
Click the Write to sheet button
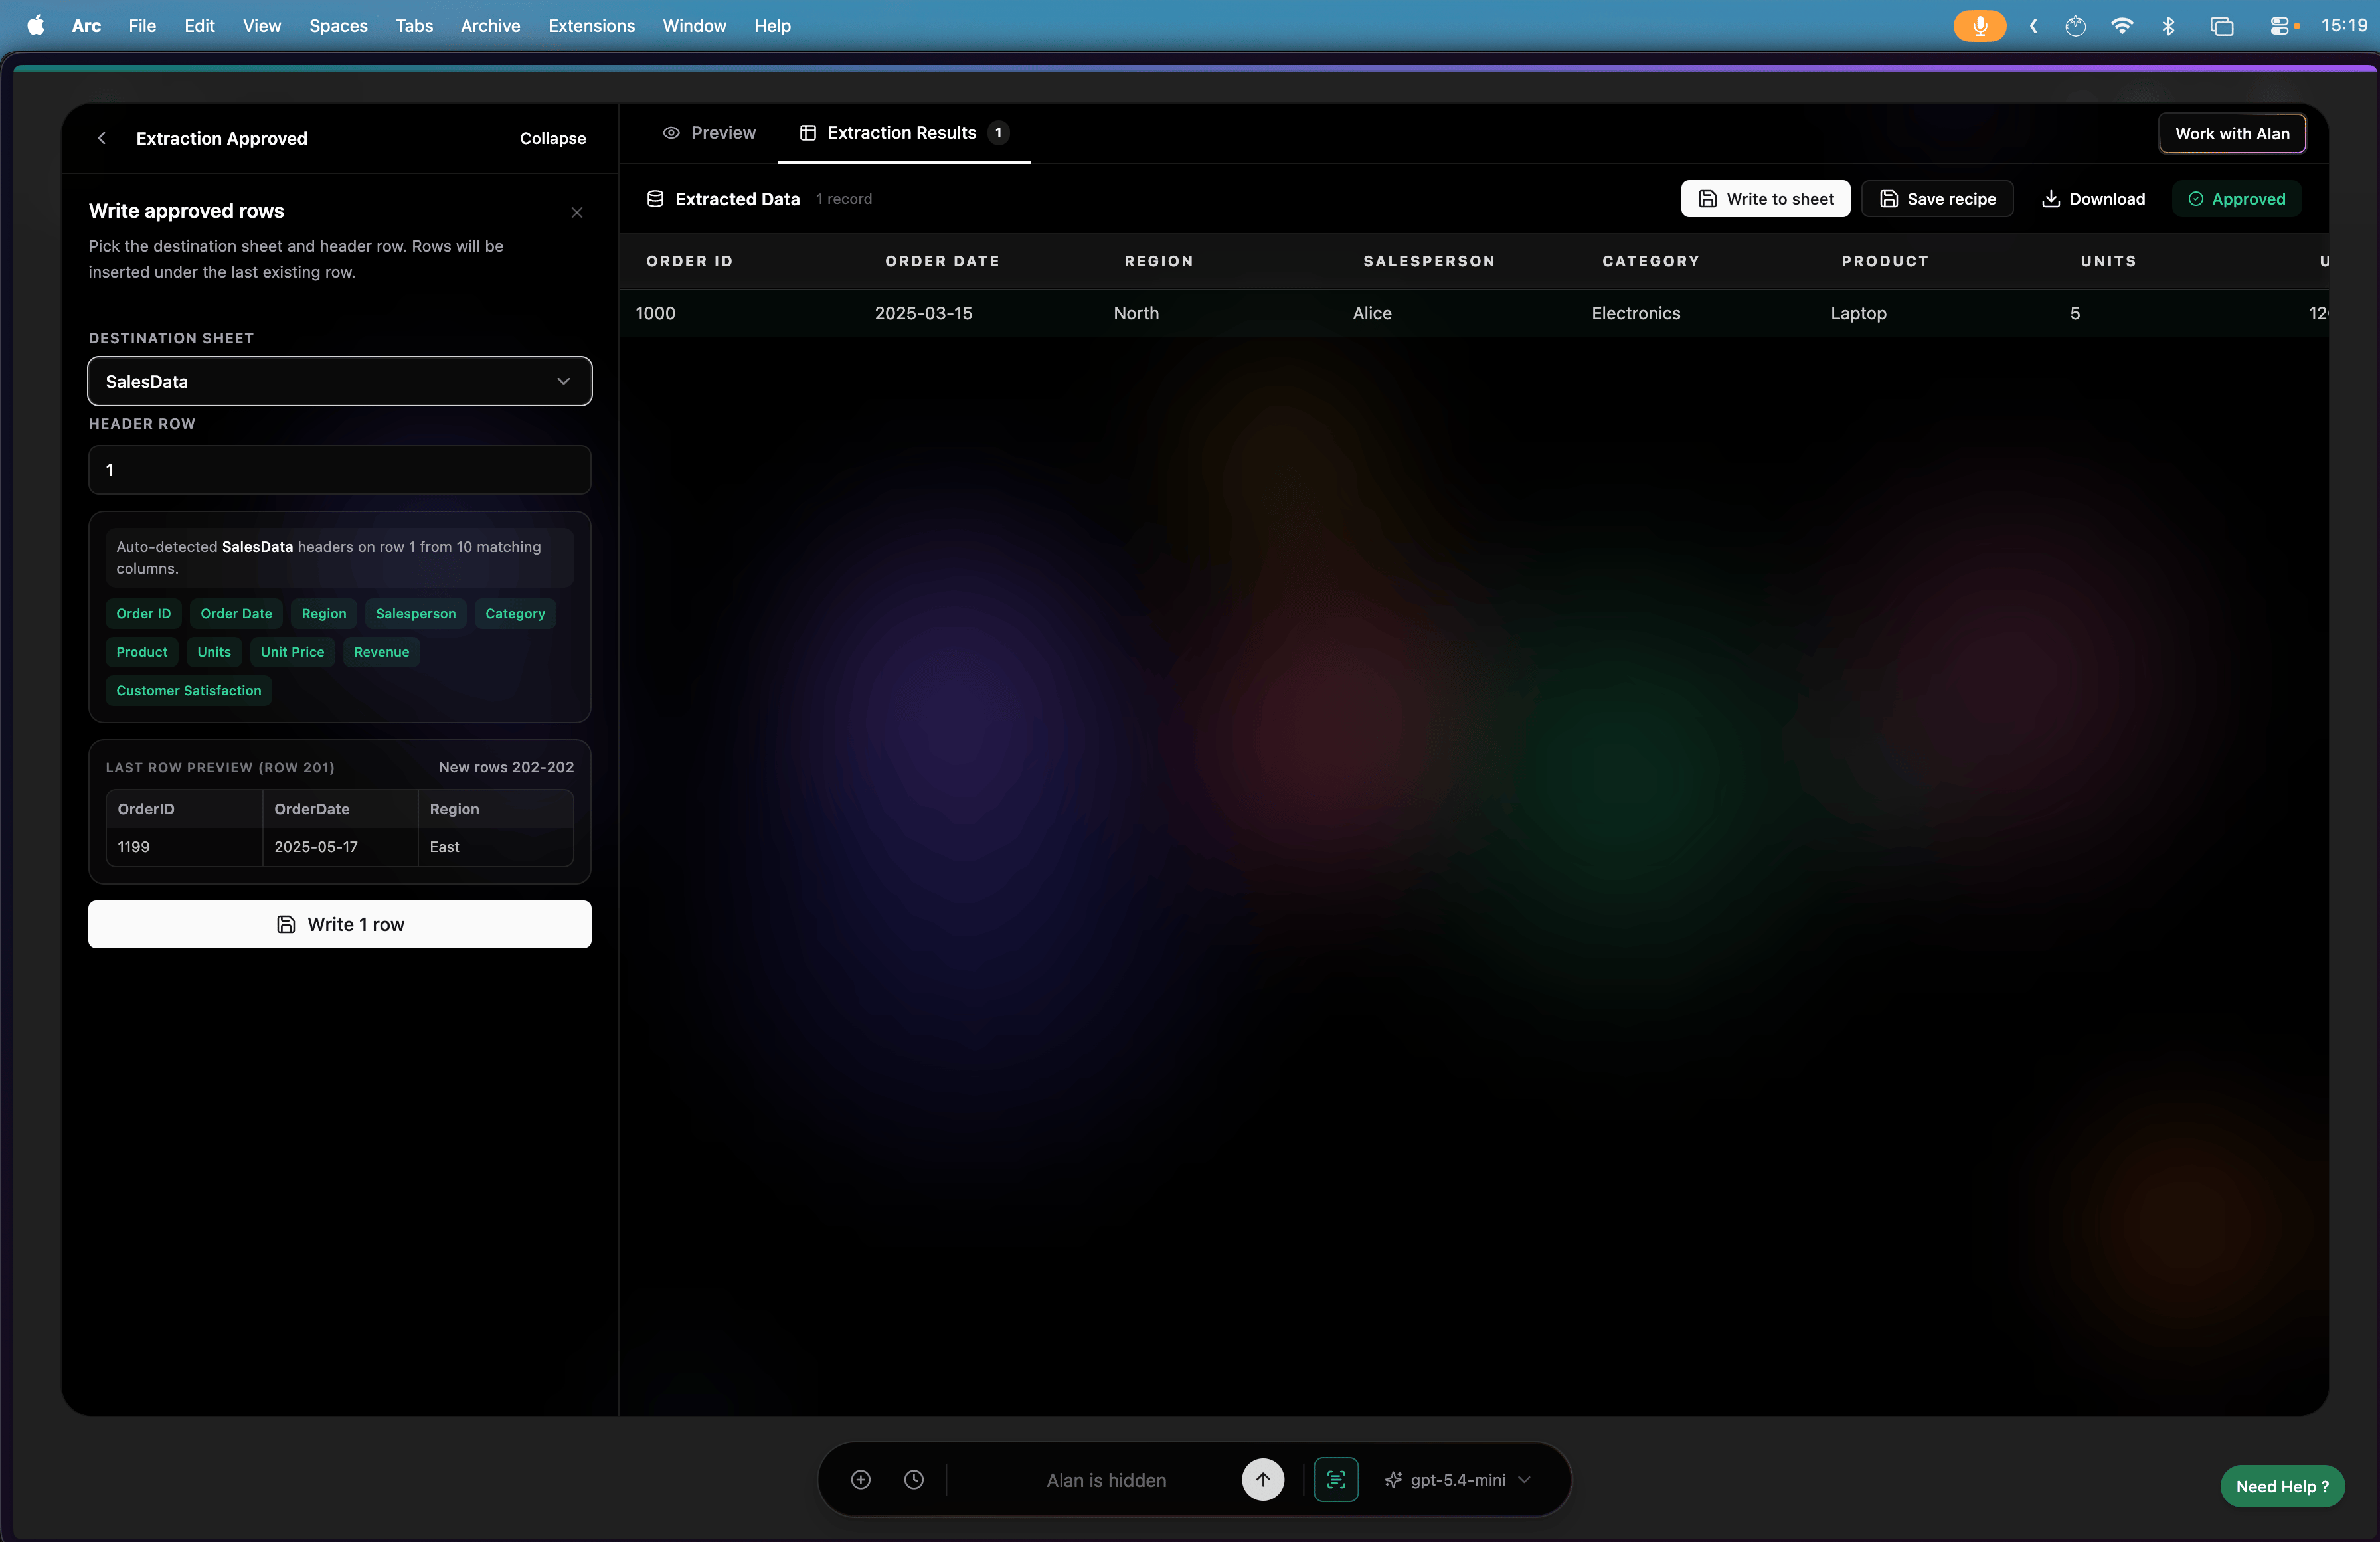click(1765, 199)
